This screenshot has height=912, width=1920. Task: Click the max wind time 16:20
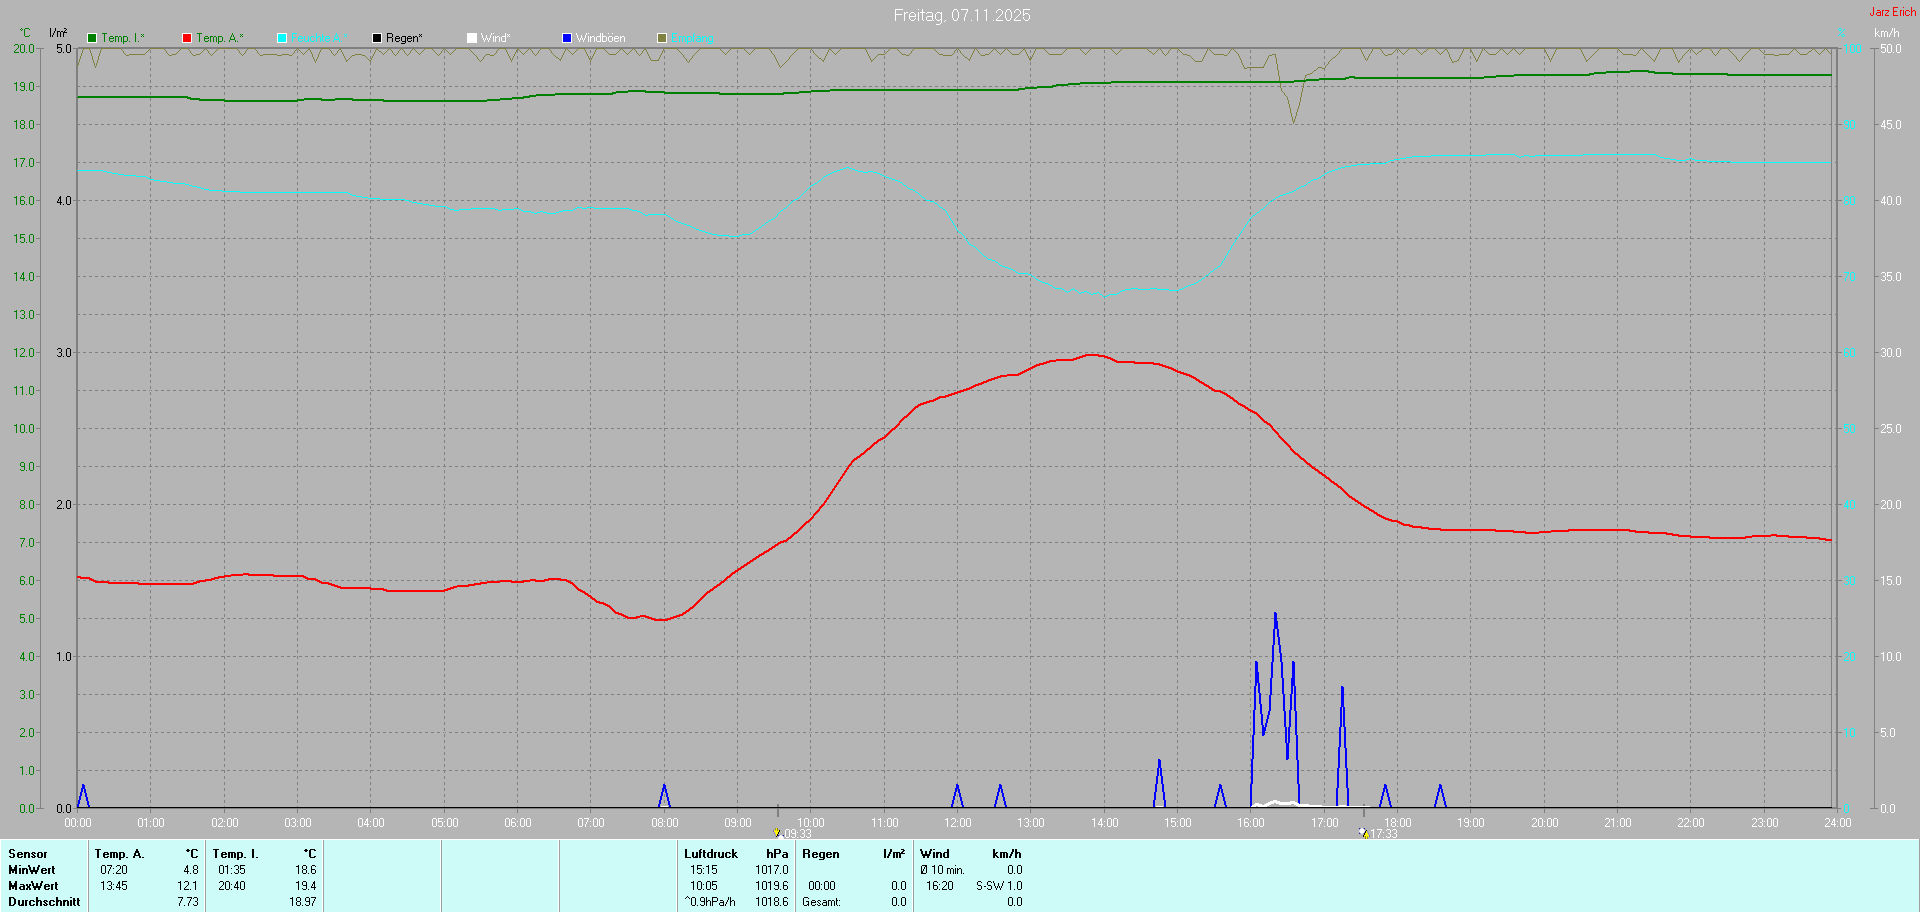[940, 886]
